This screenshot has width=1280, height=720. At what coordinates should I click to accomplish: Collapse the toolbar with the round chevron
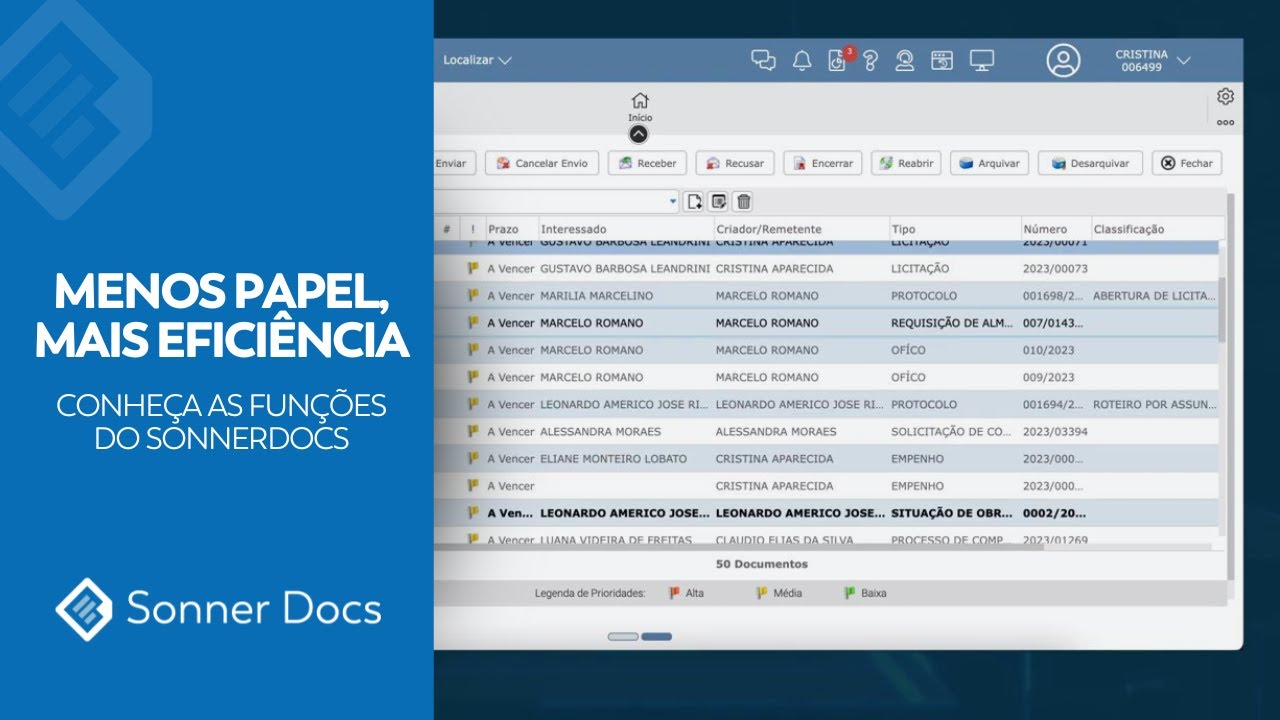coord(639,134)
